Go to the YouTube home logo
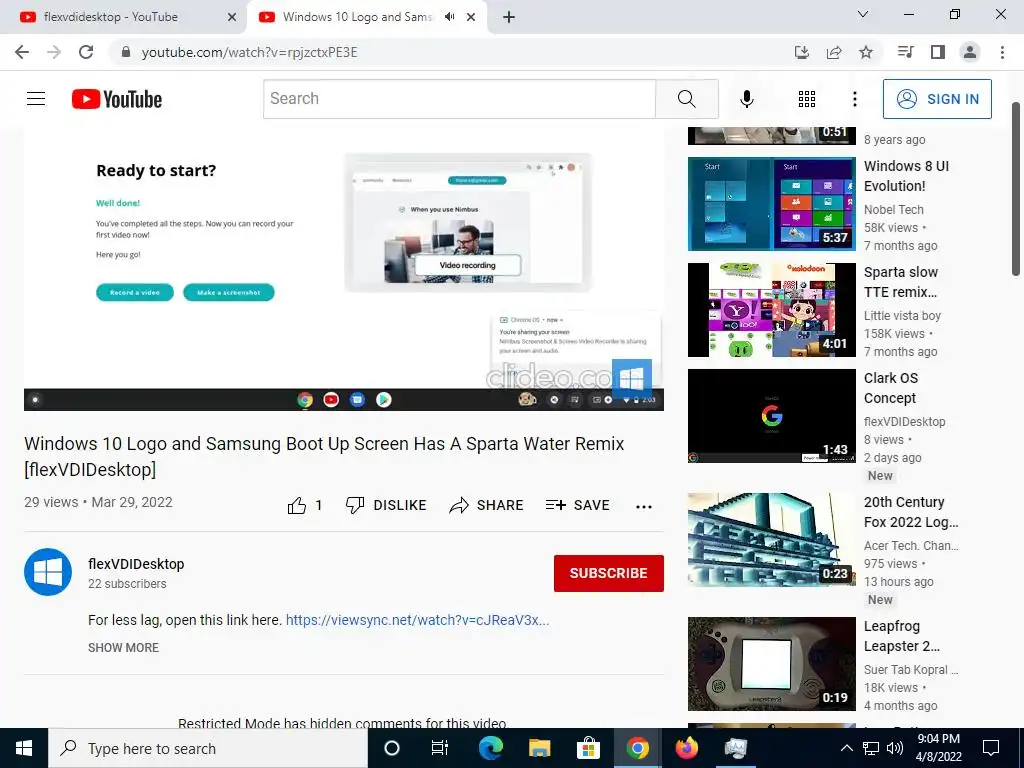The image size is (1024, 768). point(117,99)
